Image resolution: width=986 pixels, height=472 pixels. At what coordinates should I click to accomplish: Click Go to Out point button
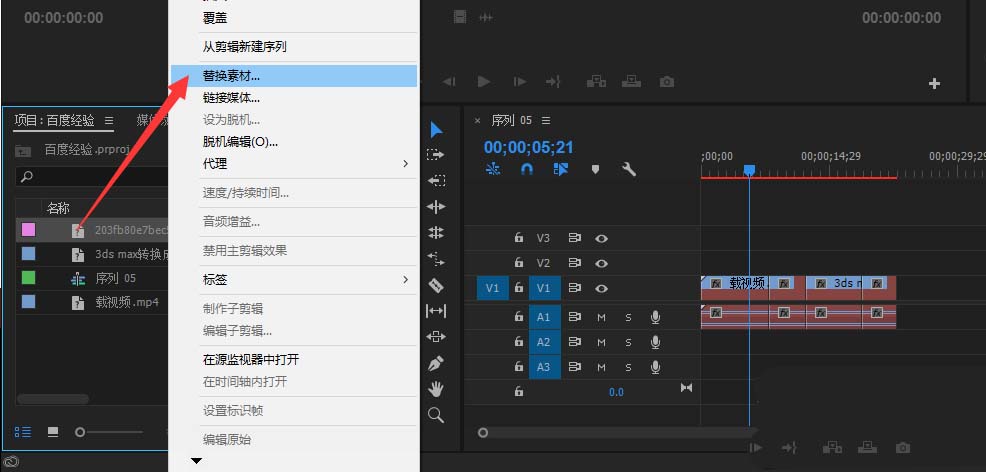pos(553,82)
